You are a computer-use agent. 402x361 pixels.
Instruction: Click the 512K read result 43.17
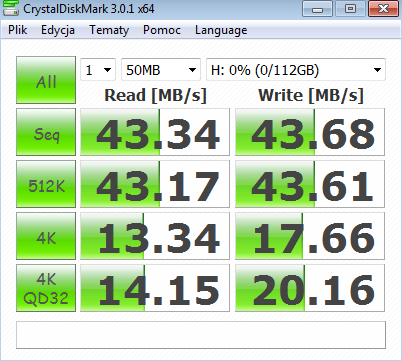click(155, 184)
